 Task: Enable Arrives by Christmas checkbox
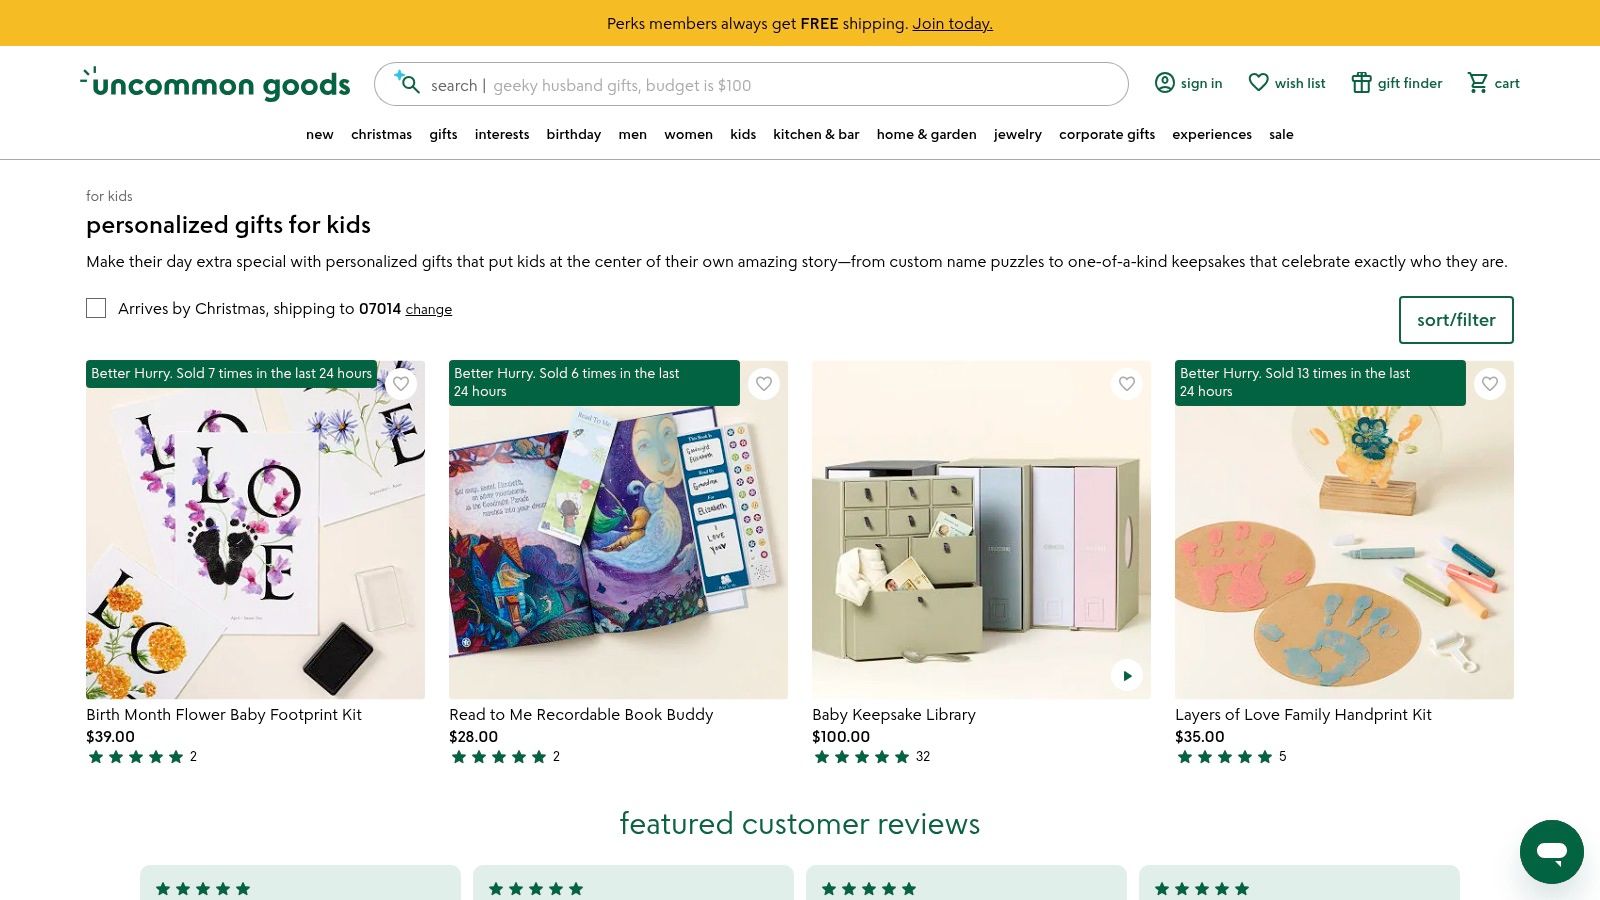(96, 308)
